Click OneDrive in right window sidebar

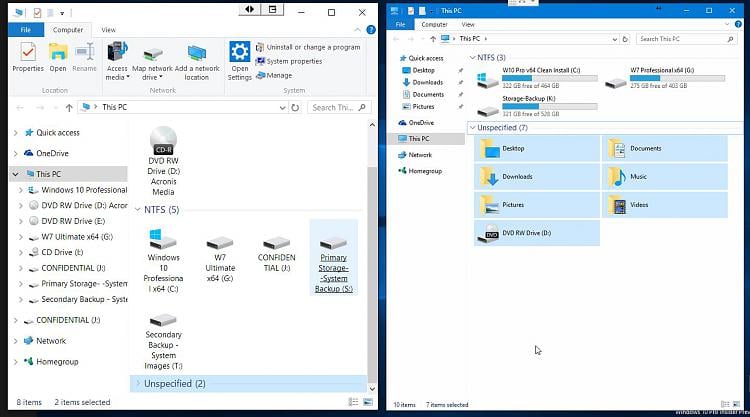[416, 122]
